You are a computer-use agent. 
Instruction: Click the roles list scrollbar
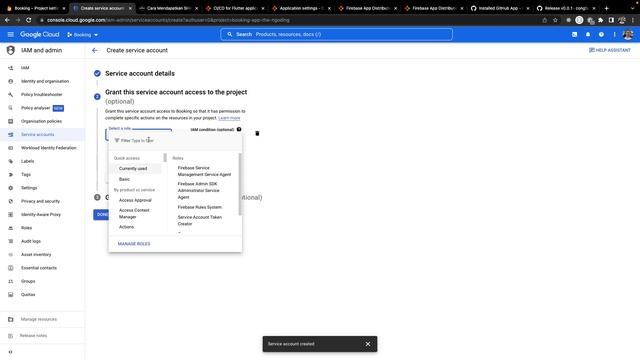click(240, 184)
